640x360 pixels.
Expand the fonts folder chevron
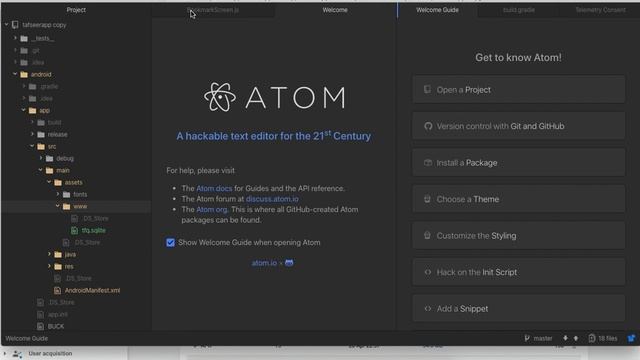(58, 194)
